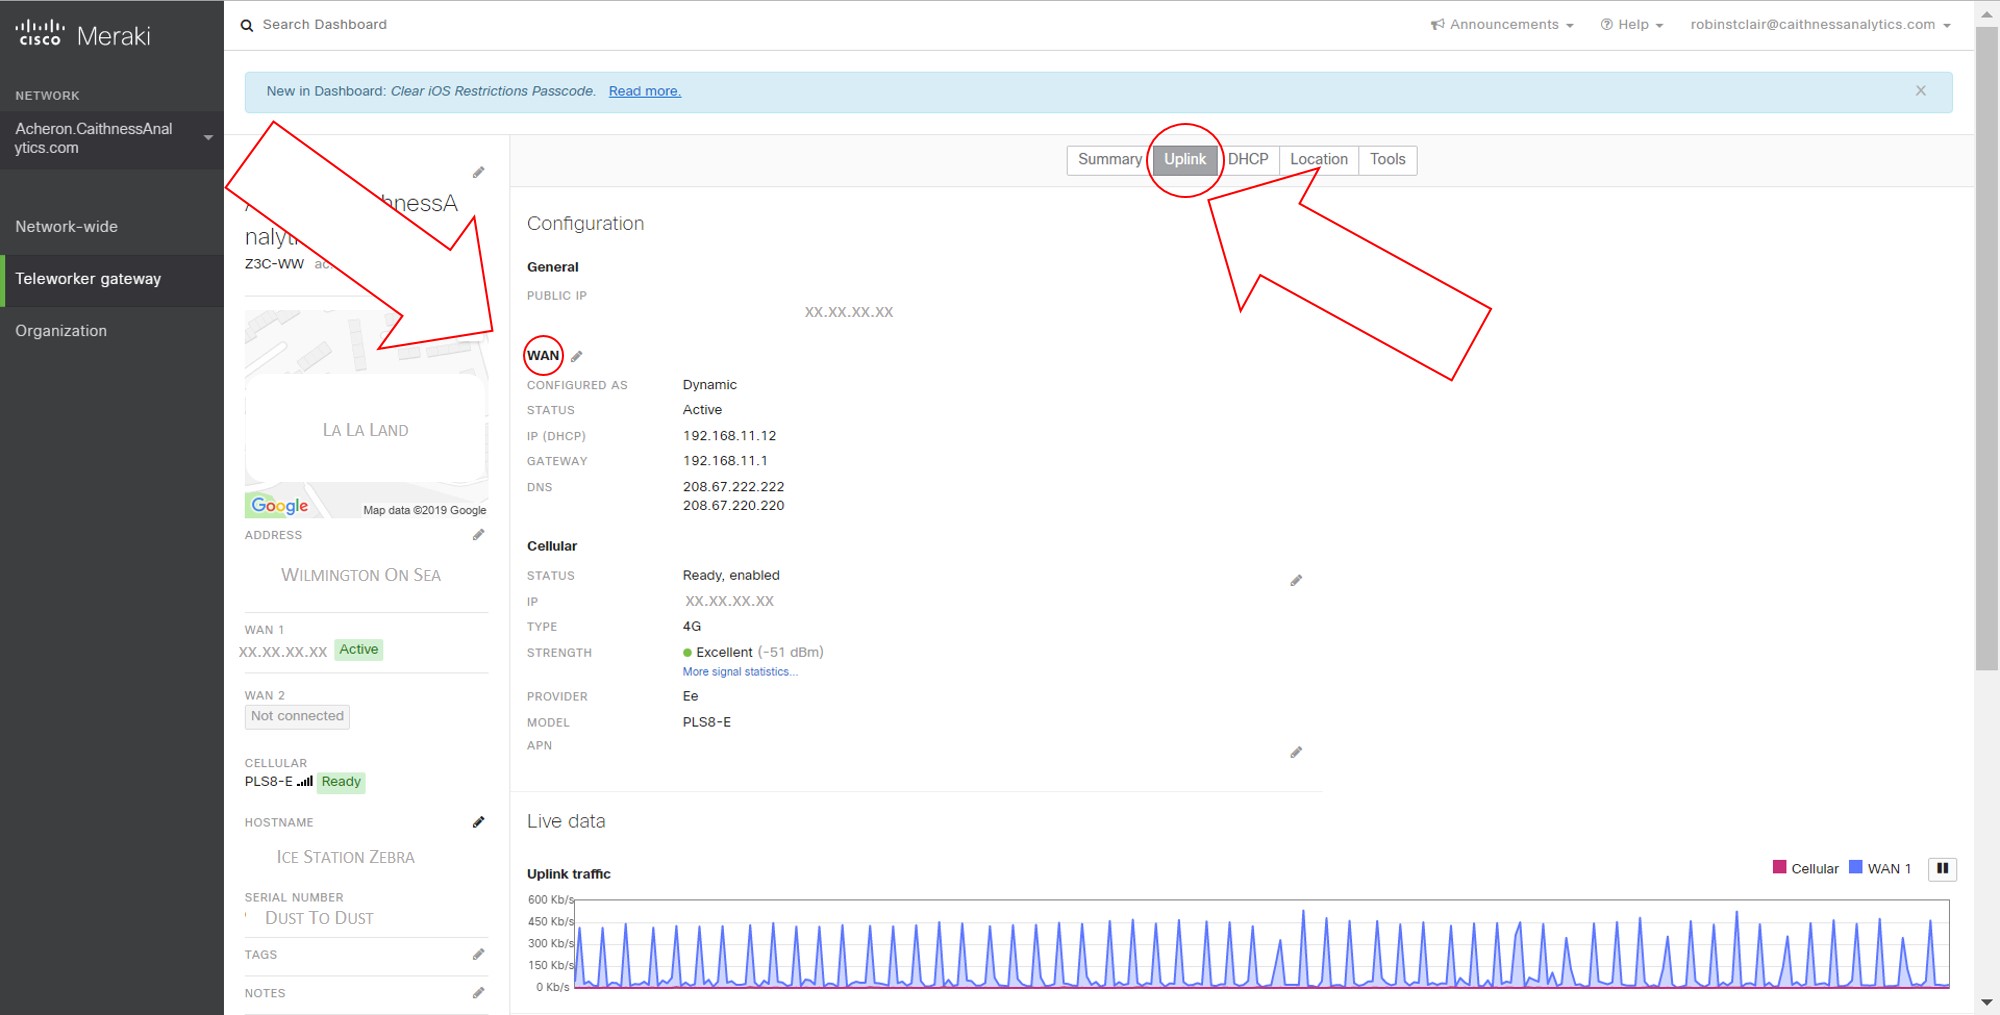The height and width of the screenshot is (1015, 2000).
Task: Edit the address with its pencil icon
Action: (479, 534)
